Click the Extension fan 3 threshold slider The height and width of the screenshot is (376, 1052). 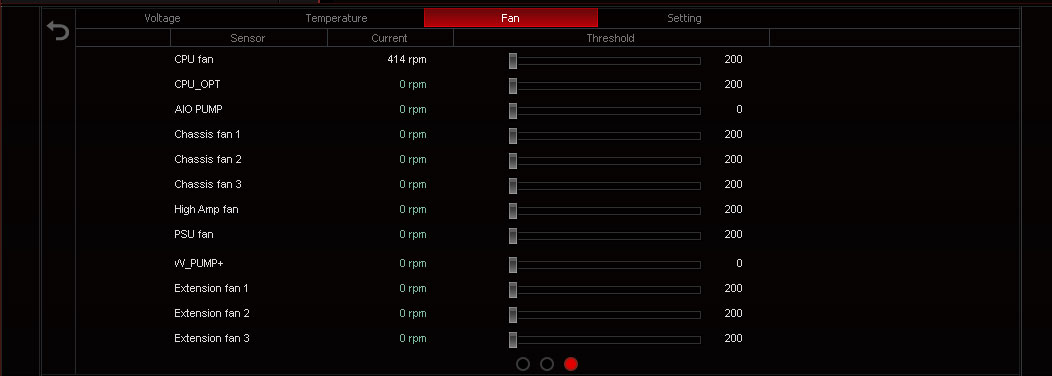point(604,339)
